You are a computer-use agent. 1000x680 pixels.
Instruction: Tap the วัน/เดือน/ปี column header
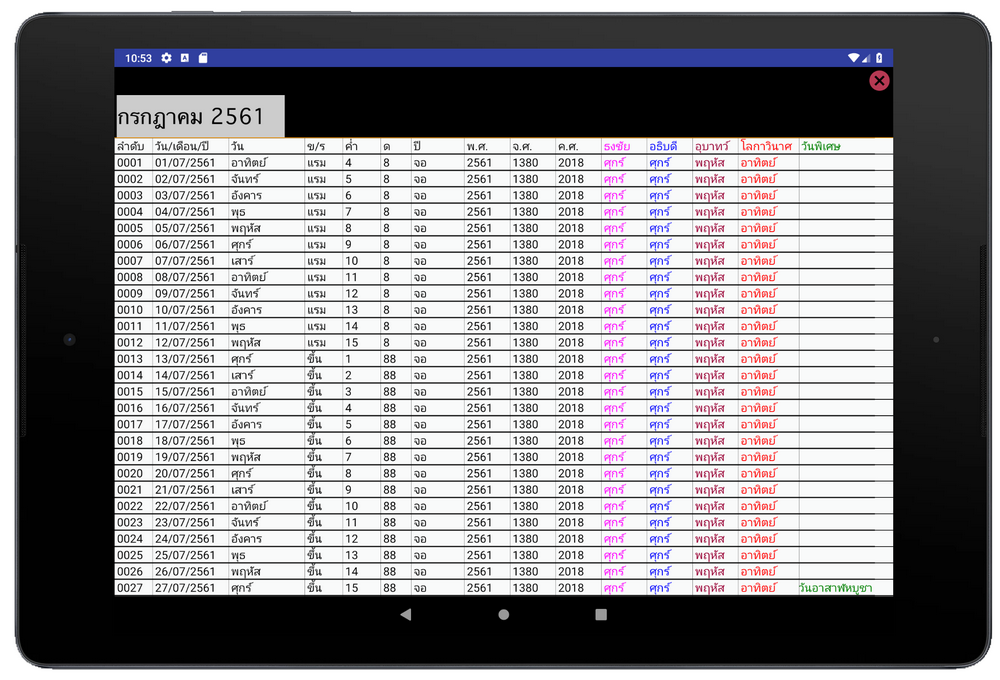(182, 147)
